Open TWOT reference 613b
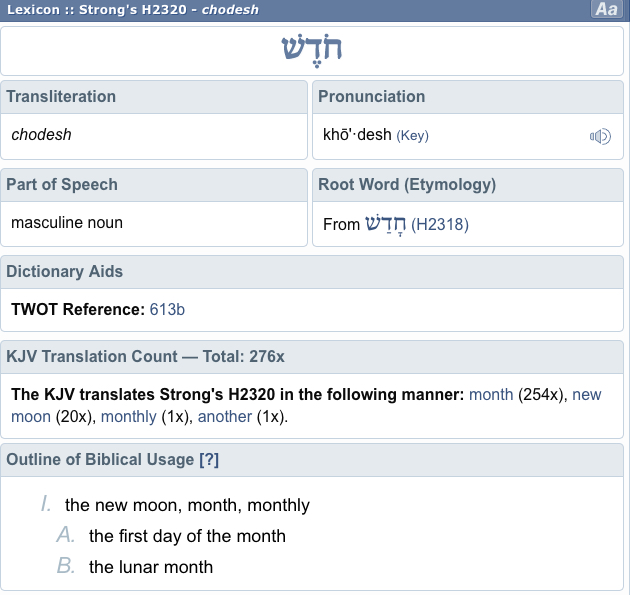The image size is (630, 595). point(167,309)
